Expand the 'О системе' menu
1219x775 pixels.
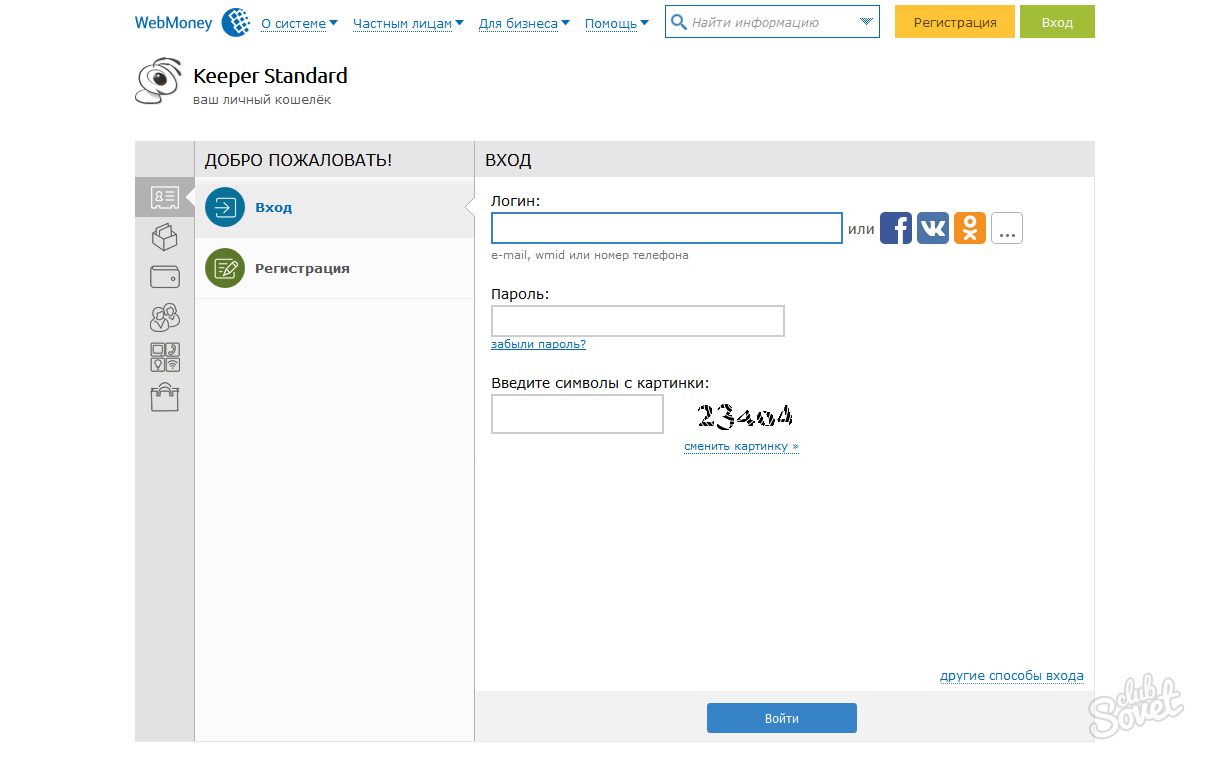coord(298,23)
